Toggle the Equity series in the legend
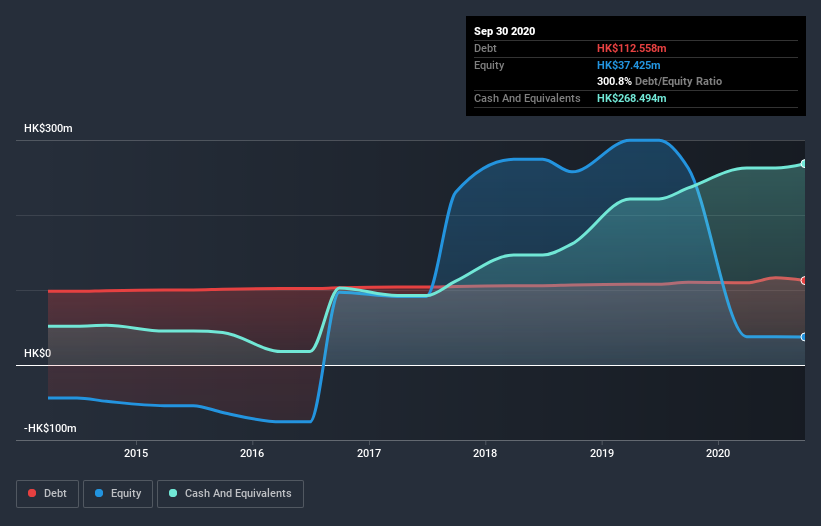The width and height of the screenshot is (821, 526). [x=118, y=494]
